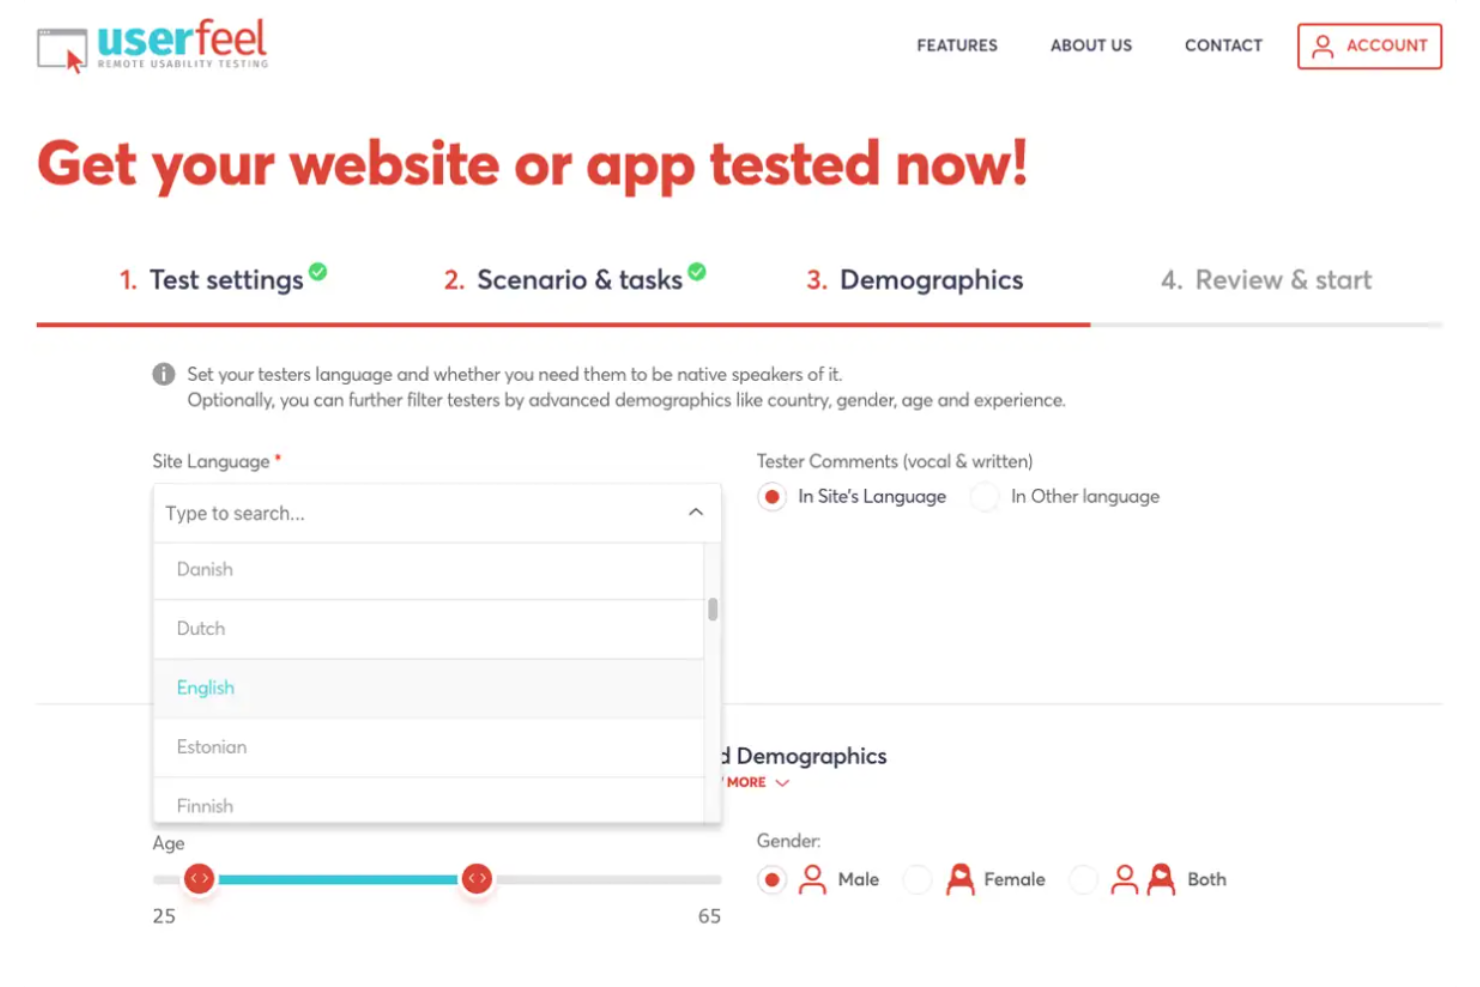
Task: Click the ACCOUNT button
Action: coord(1368,45)
